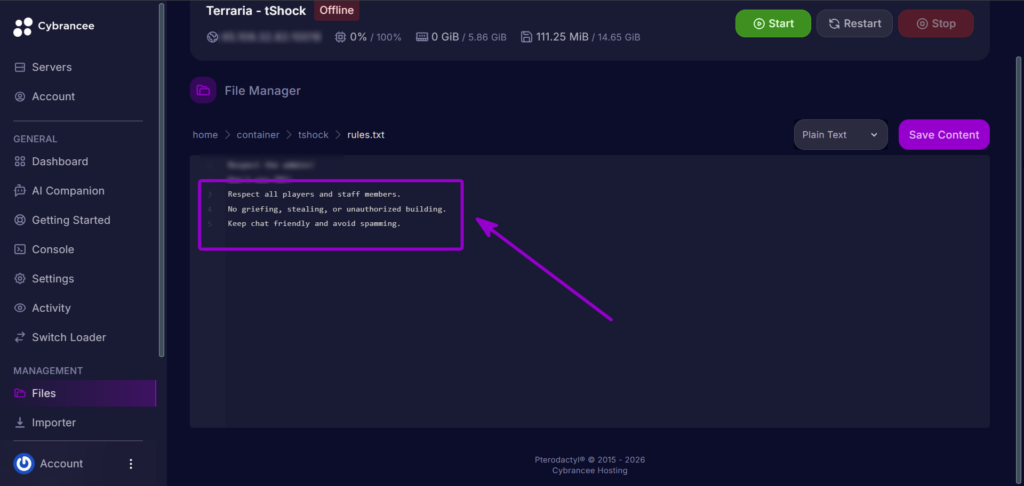
Task: Go to the home breadcrumb
Action: (x=205, y=135)
